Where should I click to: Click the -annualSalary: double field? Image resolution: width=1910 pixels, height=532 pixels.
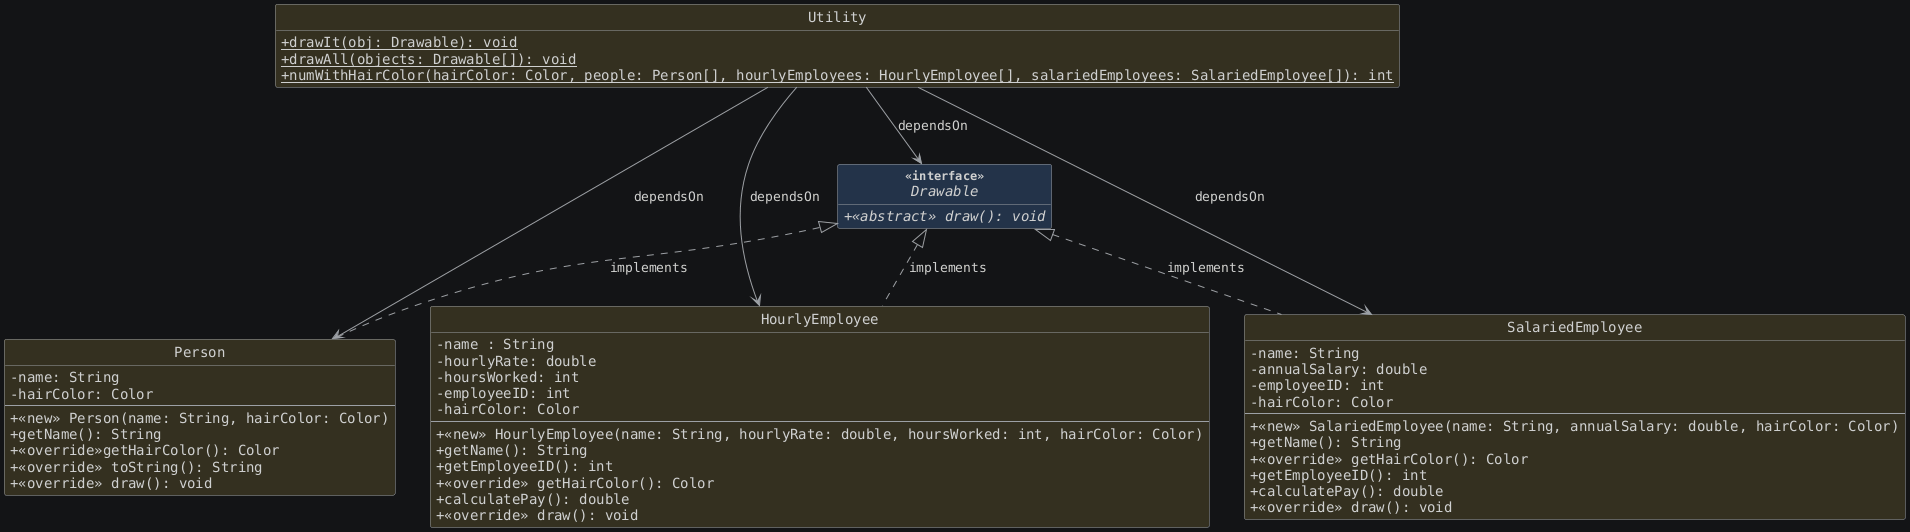point(1338,369)
